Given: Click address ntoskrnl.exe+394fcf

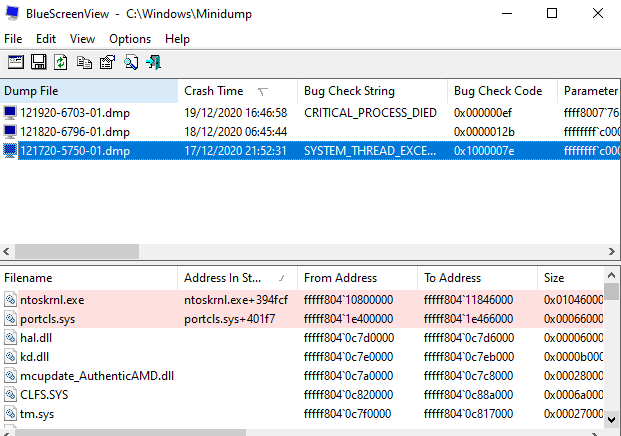Looking at the screenshot, I should pos(236,300).
